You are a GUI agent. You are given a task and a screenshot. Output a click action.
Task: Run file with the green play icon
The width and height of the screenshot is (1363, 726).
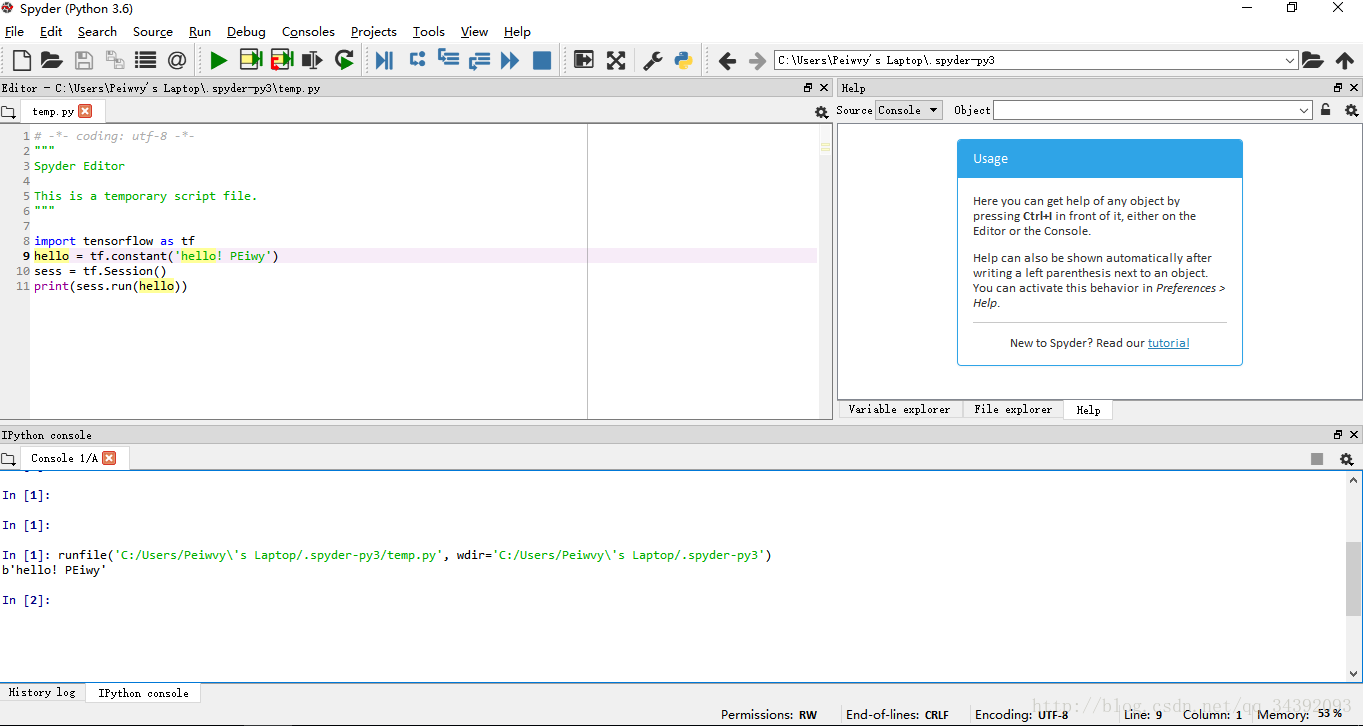pos(219,60)
